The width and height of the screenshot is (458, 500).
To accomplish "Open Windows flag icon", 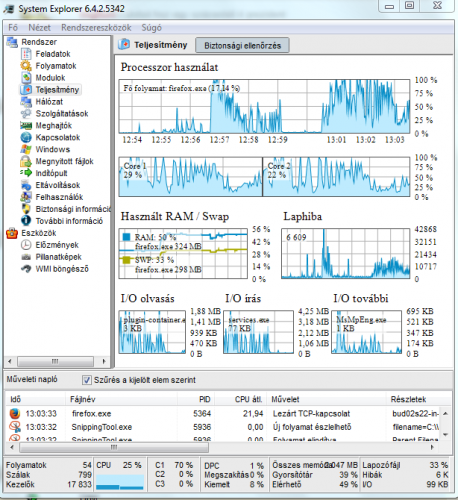I will (26, 149).
